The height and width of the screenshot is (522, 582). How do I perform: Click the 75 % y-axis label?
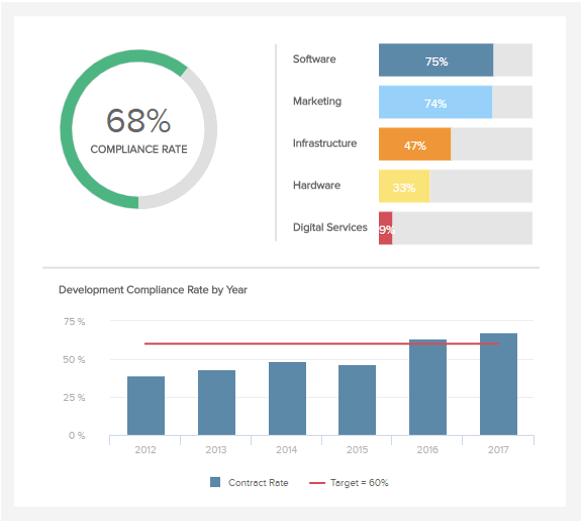[74, 322]
